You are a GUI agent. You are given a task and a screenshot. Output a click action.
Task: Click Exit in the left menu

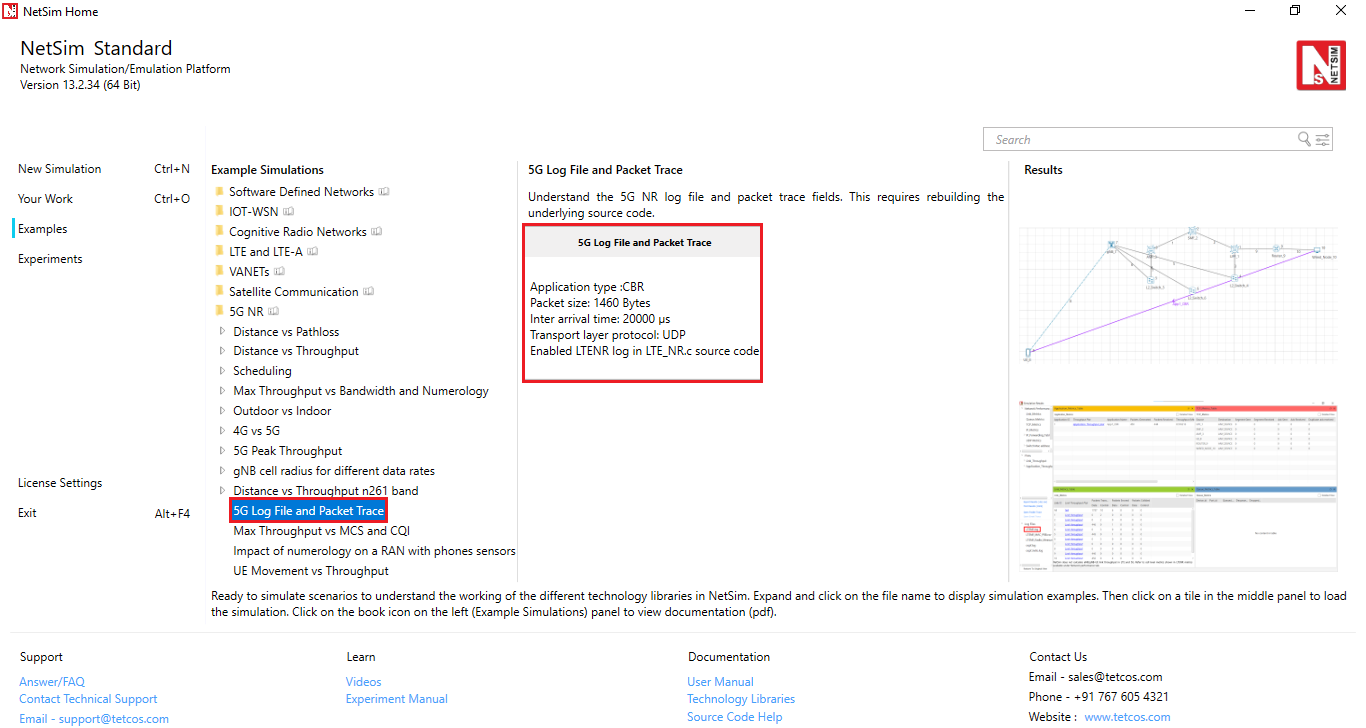coord(27,513)
